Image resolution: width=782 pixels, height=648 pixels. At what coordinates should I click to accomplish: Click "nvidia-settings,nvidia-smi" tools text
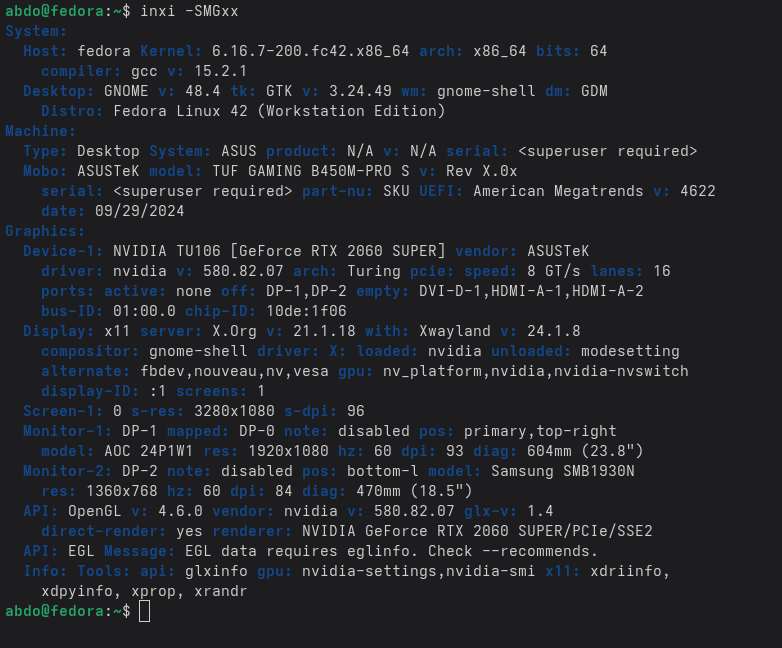418,571
